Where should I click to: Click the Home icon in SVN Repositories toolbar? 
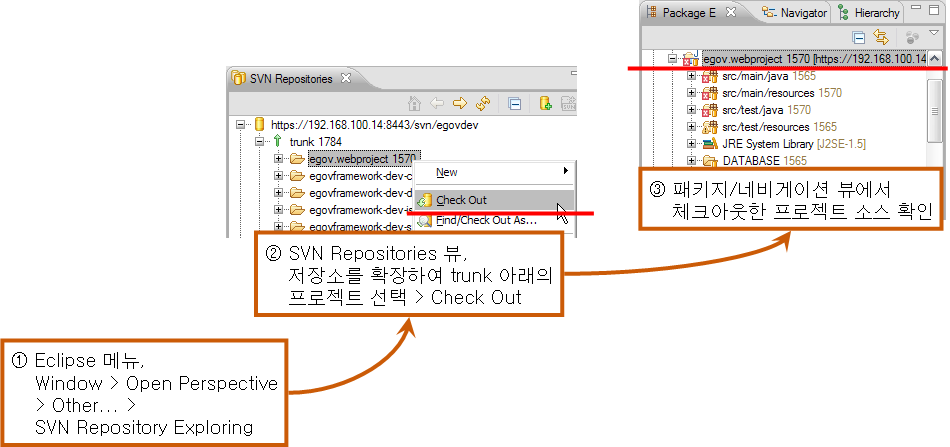click(415, 103)
